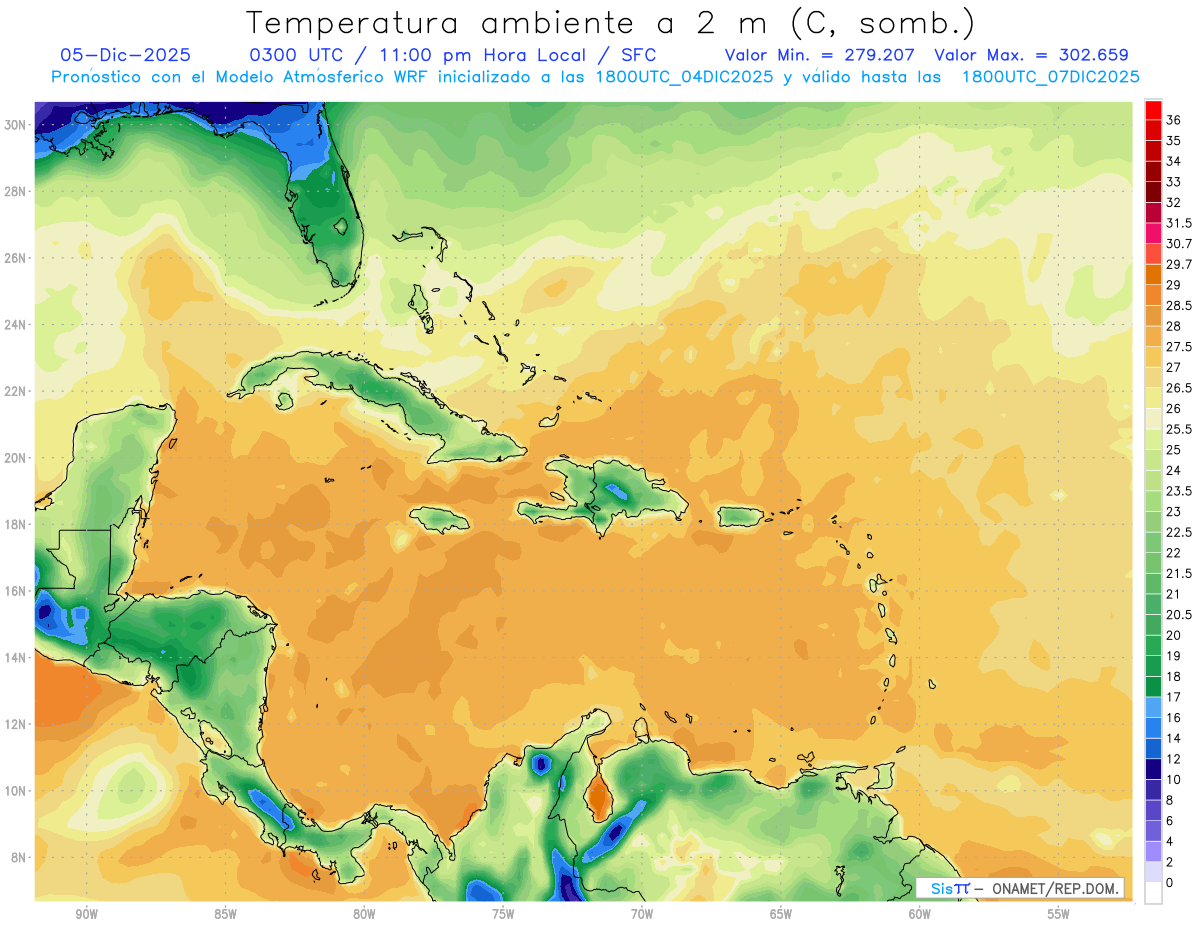The height and width of the screenshot is (927, 1200).
Task: Click the 30N latitude axis label
Action: 15,125
